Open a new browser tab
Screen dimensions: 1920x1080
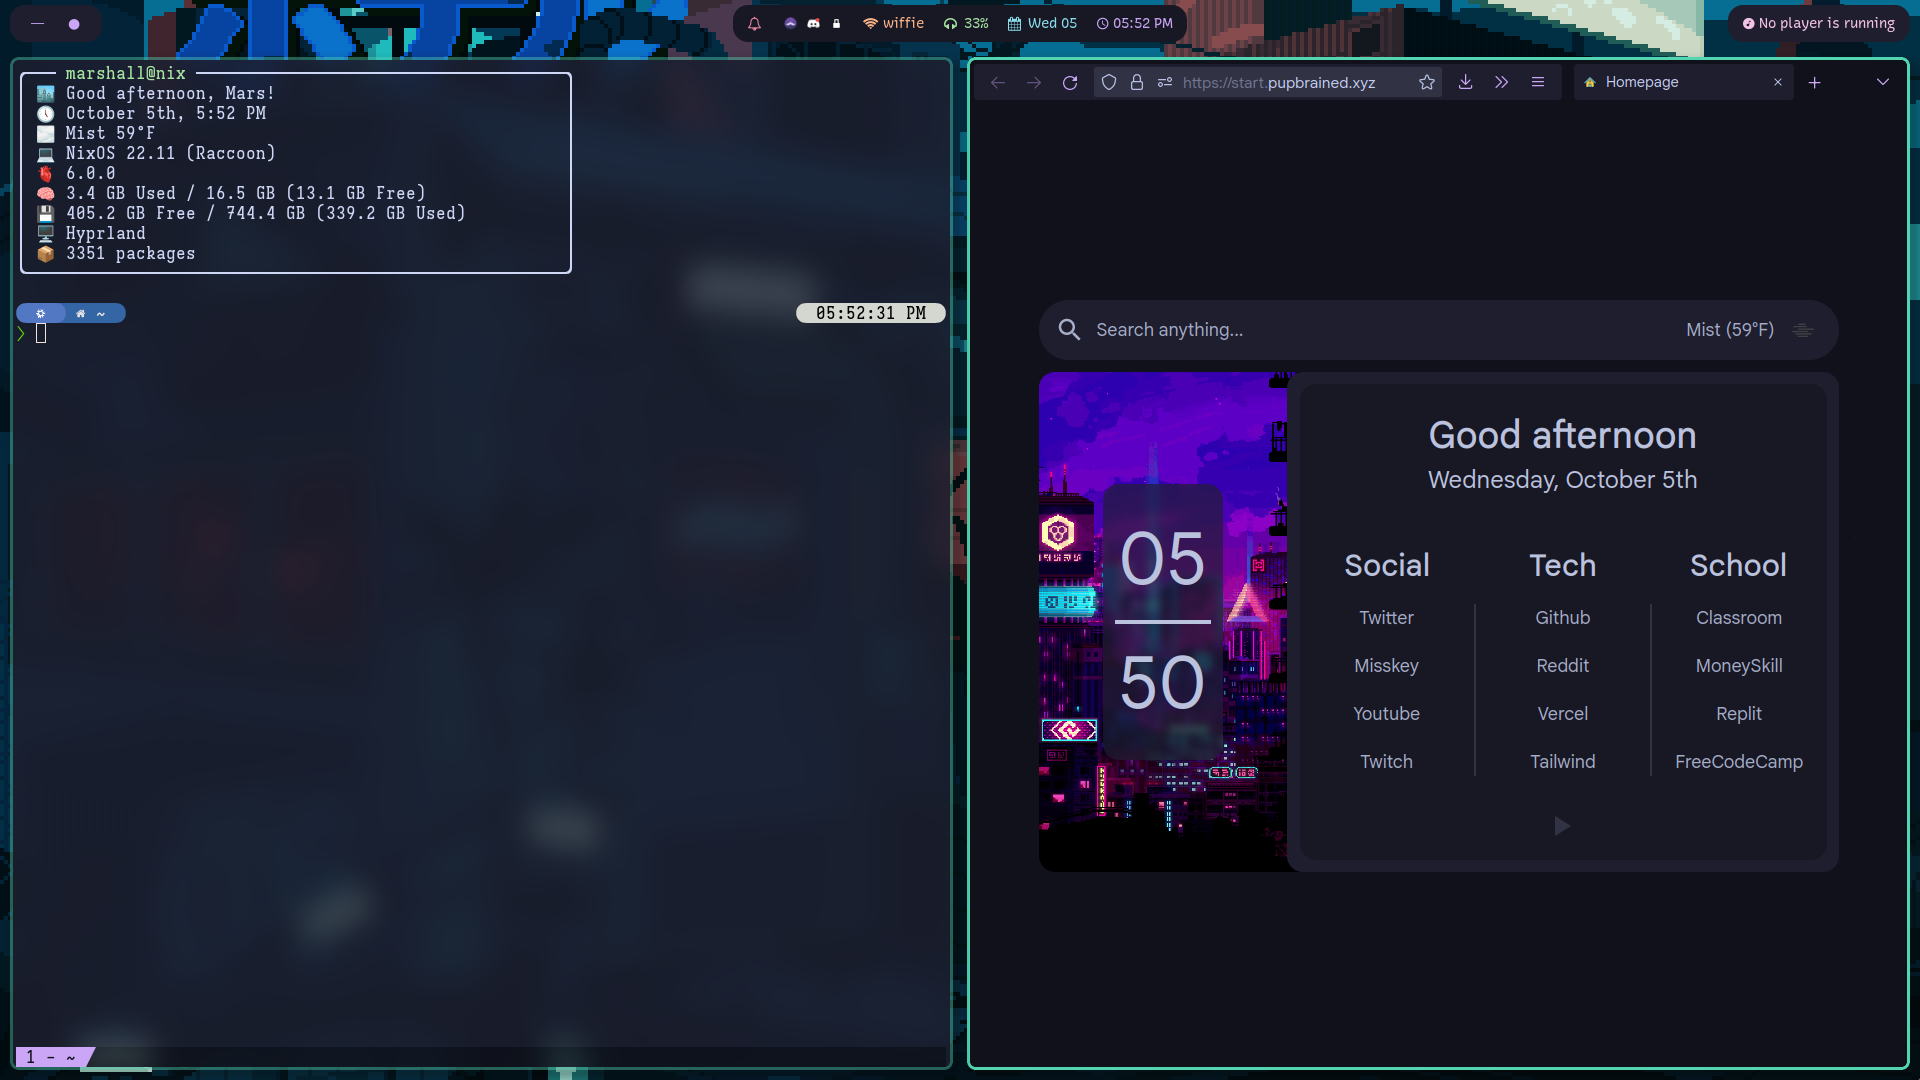pyautogui.click(x=1815, y=83)
